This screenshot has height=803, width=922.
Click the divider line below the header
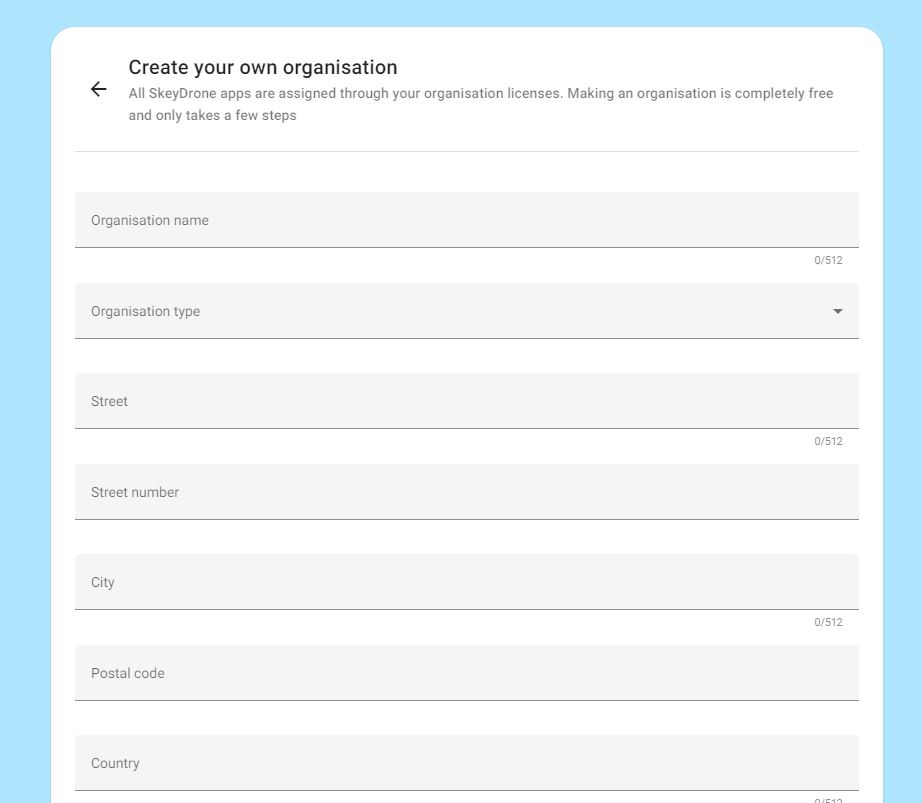466,152
